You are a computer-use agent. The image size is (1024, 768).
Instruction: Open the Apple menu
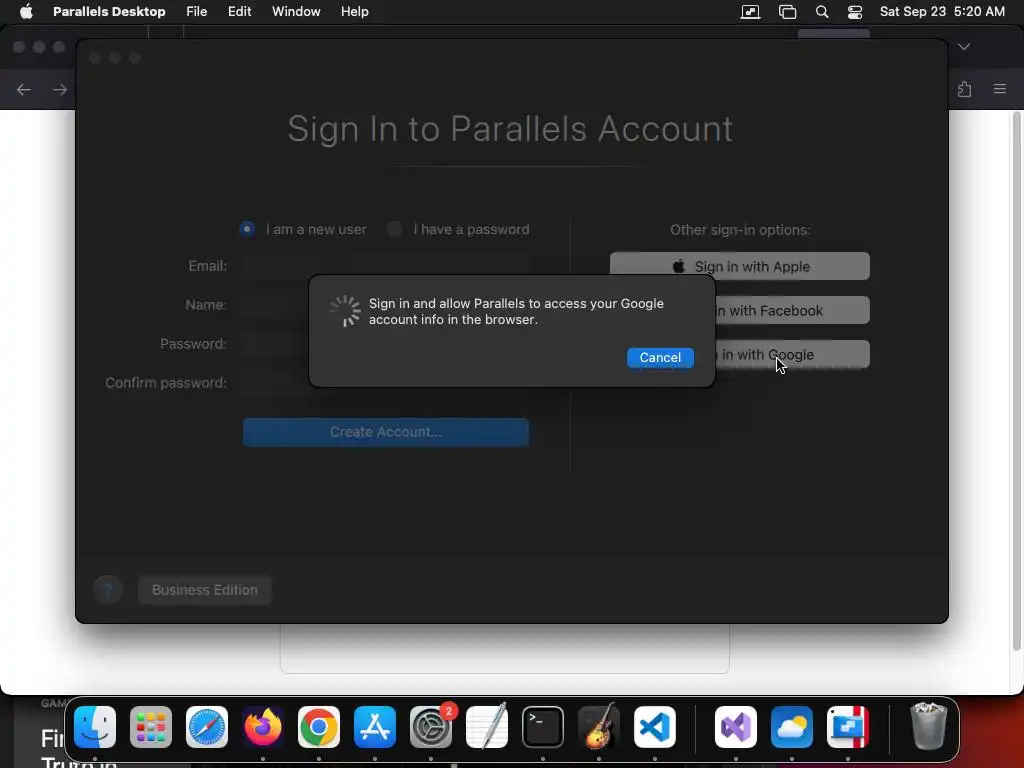click(26, 12)
